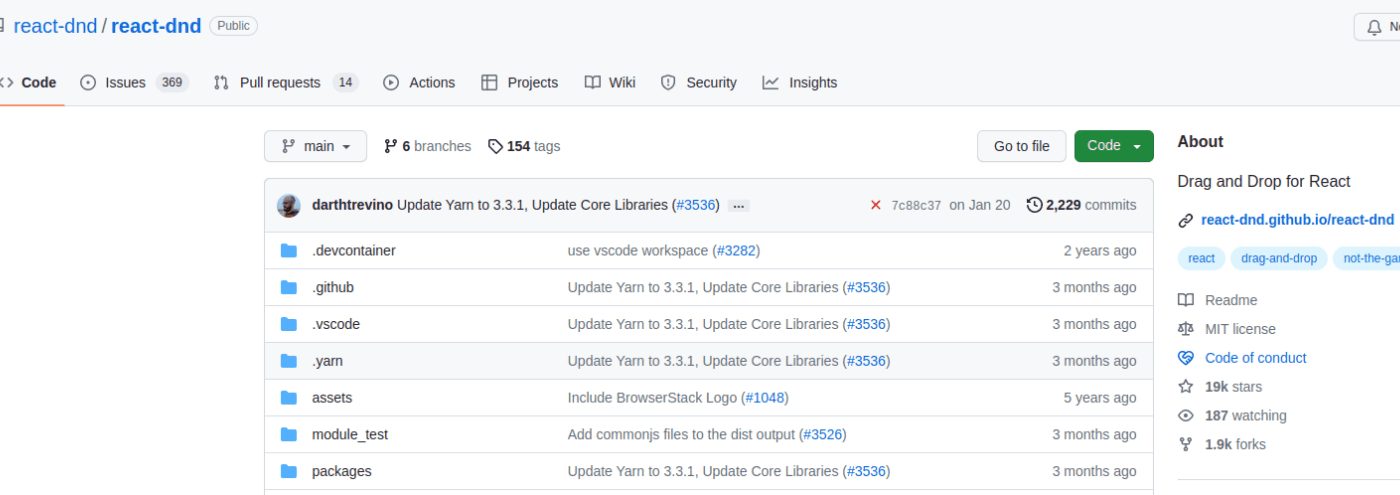This screenshot has width=1400, height=495.
Task: Open 'use vscode workspace' commit message
Action: point(637,251)
